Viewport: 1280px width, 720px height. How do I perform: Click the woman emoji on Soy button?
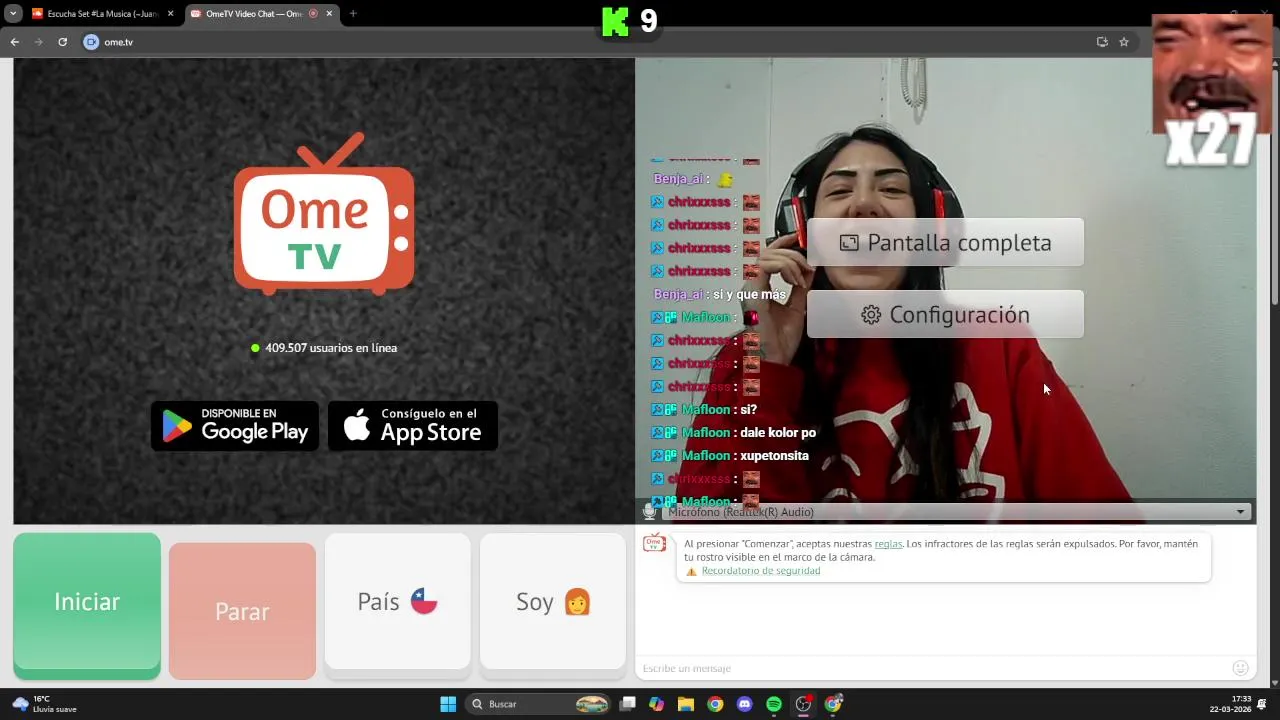coord(577,601)
